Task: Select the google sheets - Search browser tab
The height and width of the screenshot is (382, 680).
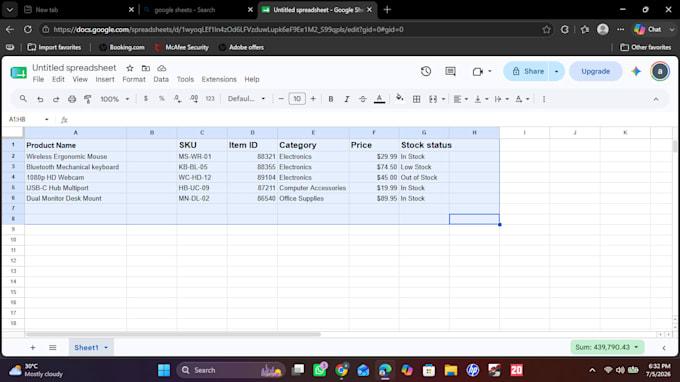Action: click(x=198, y=10)
